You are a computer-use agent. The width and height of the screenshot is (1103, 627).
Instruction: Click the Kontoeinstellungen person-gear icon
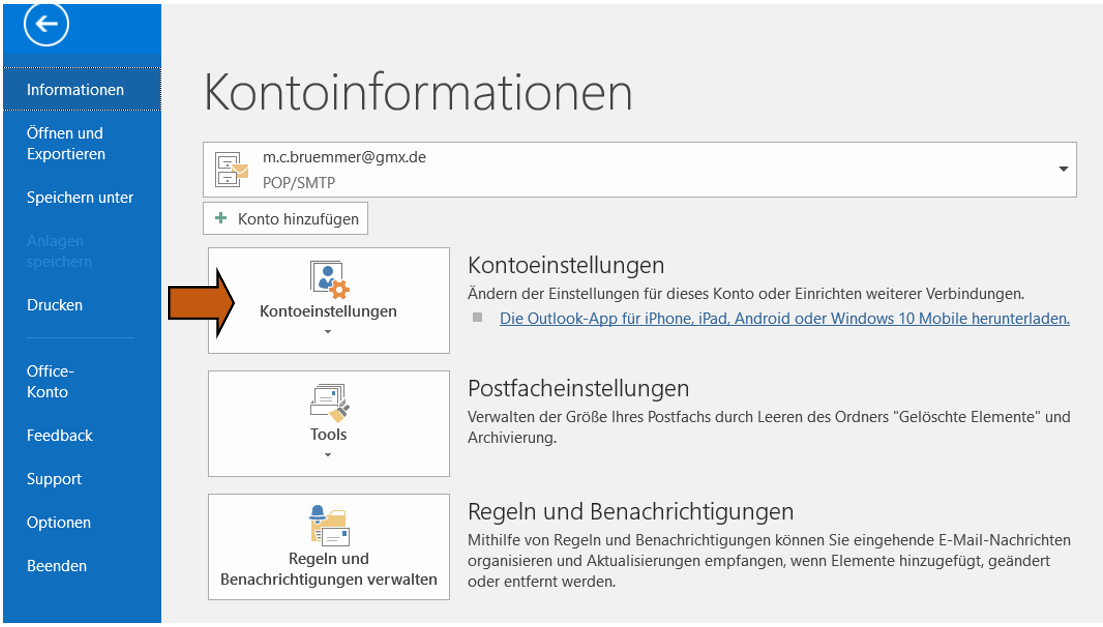(x=329, y=279)
